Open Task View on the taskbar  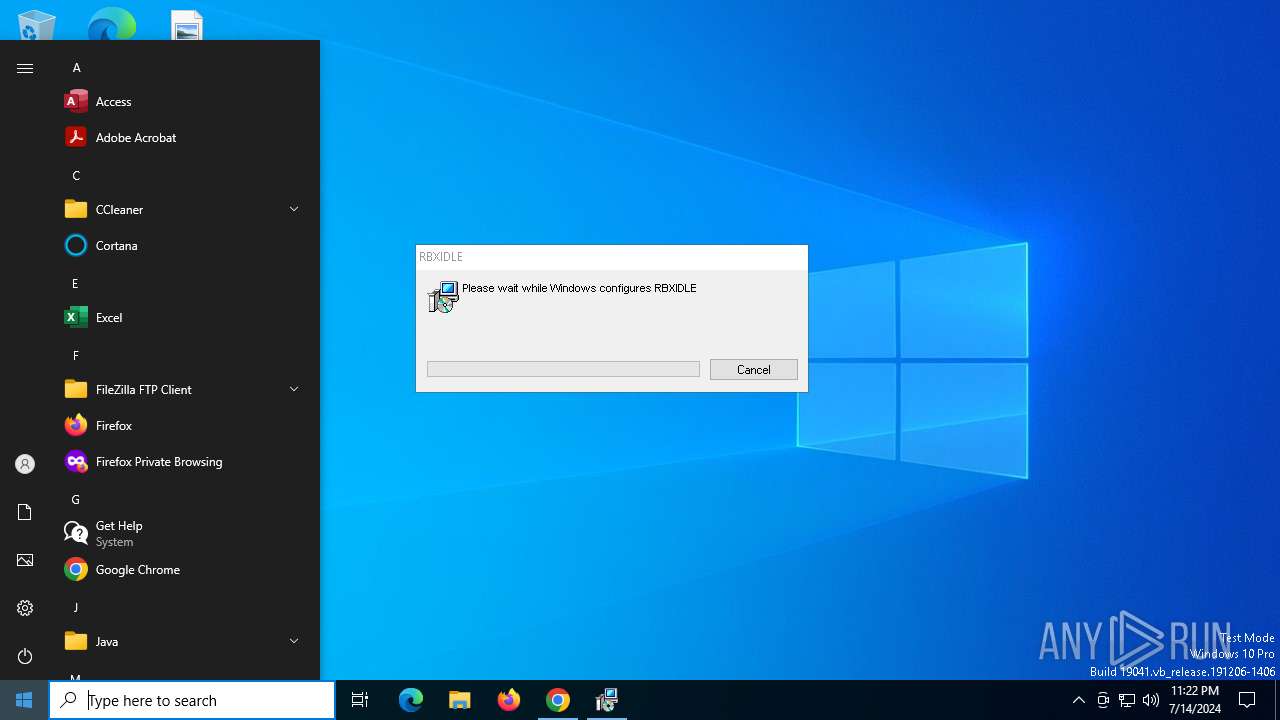click(x=360, y=700)
